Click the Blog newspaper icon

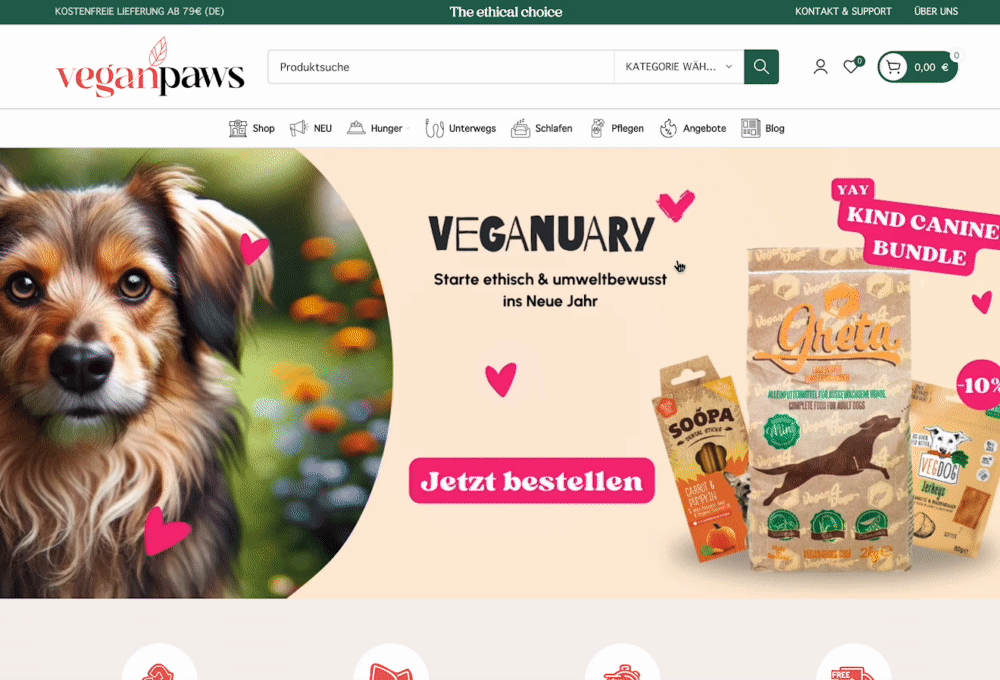751,128
